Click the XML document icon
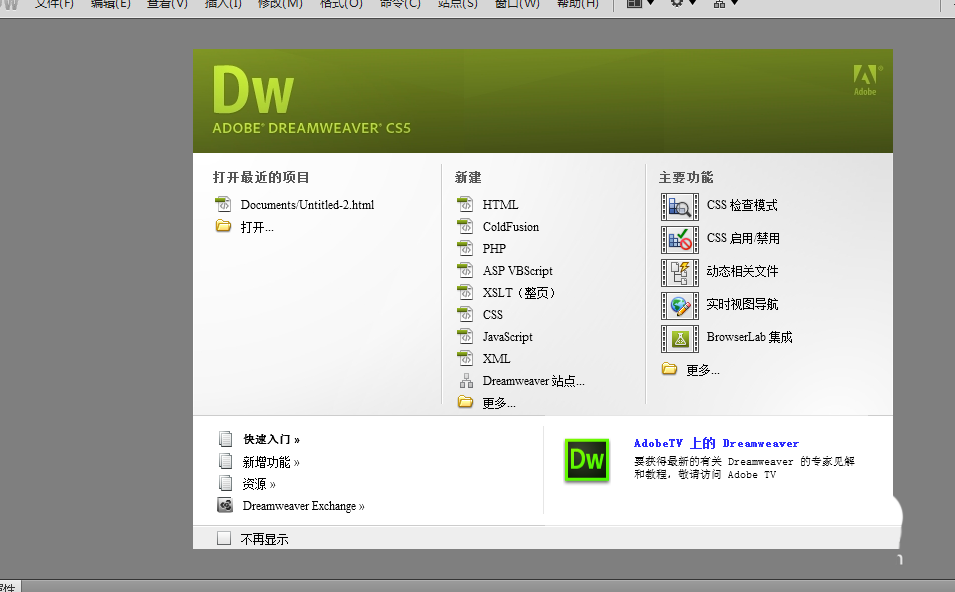The height and width of the screenshot is (592, 955). [x=465, y=357]
